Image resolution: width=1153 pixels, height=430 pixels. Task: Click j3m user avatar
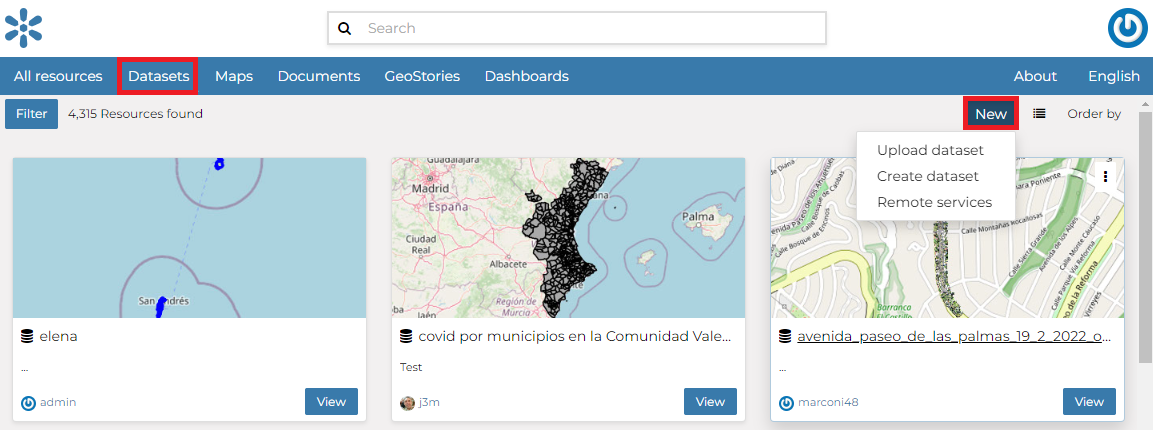(407, 402)
